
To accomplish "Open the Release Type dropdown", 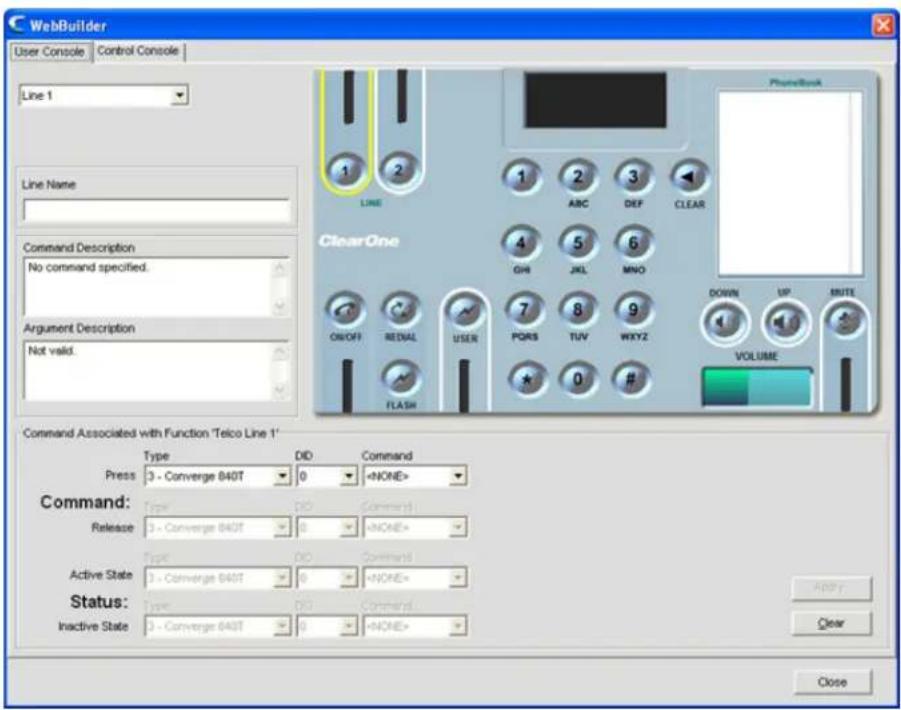I will (x=282, y=527).
